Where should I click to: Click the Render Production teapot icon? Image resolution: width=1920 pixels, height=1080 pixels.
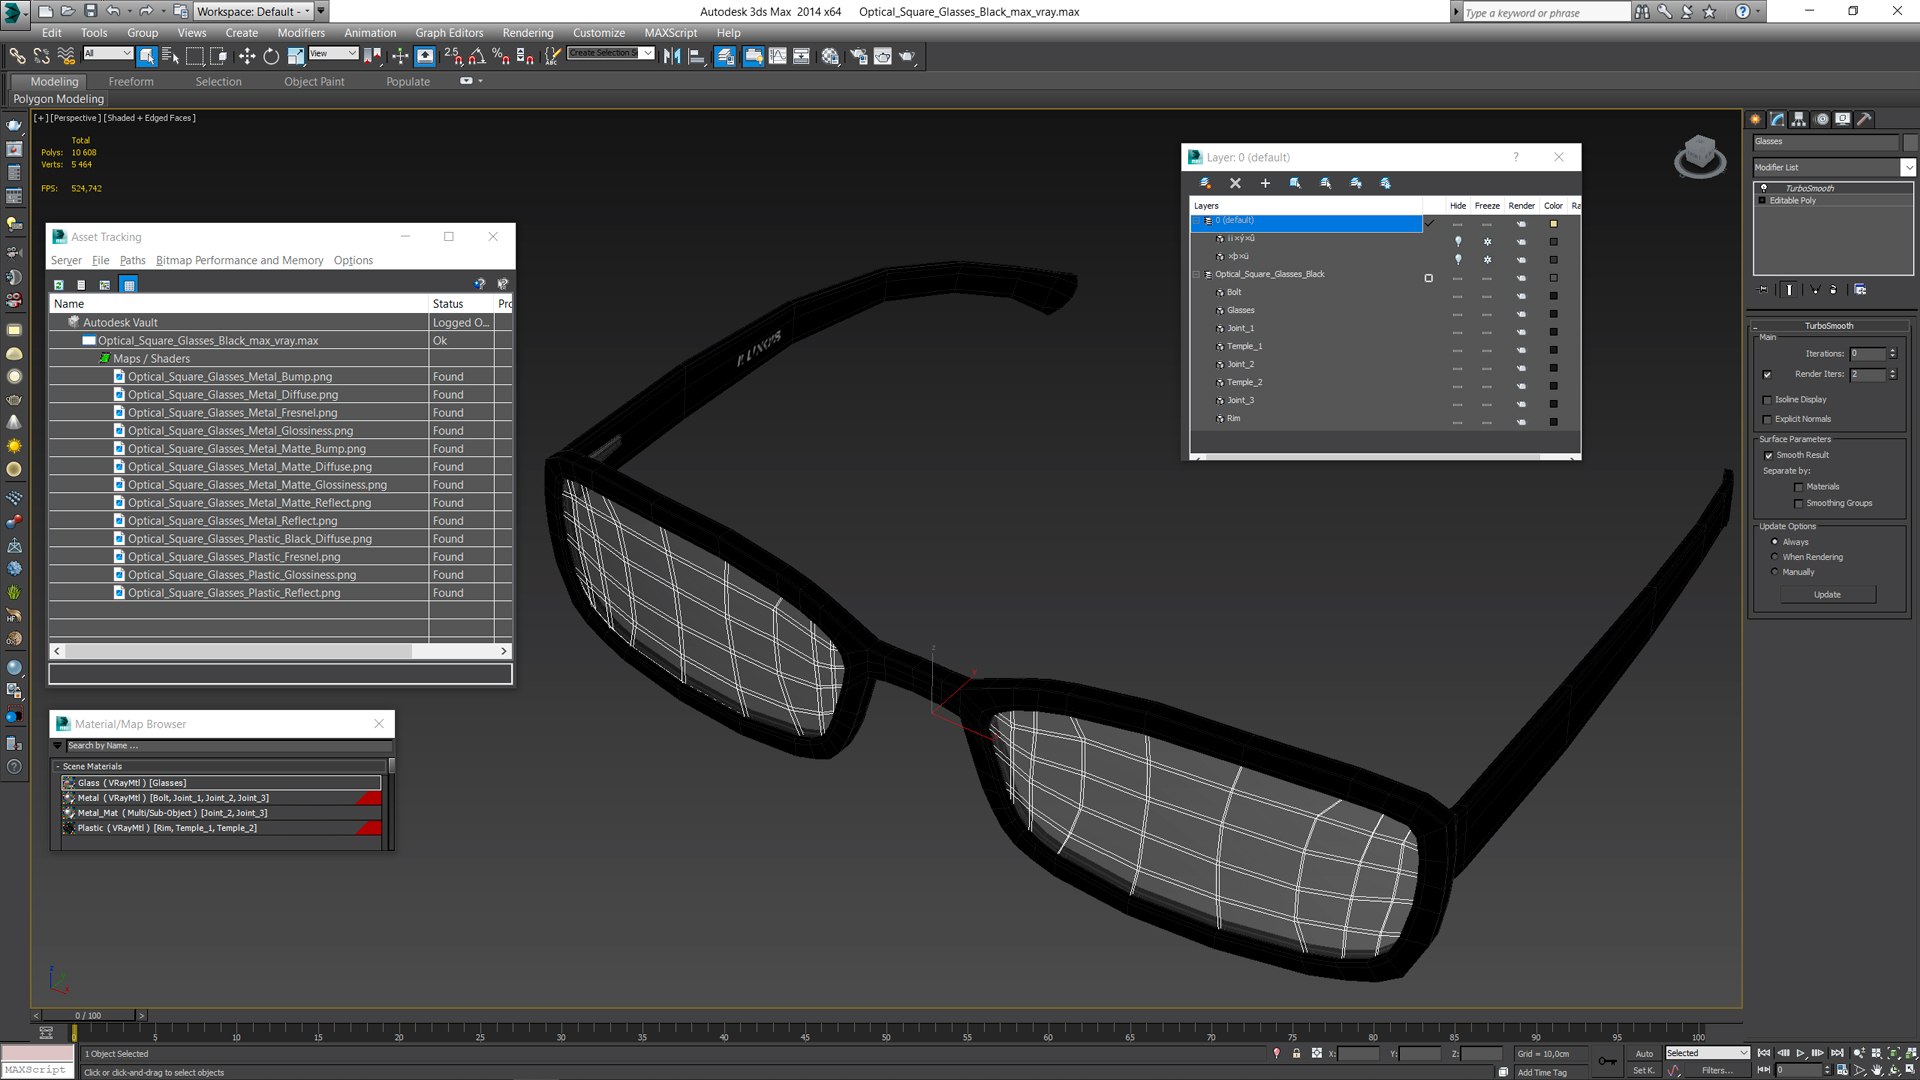907,57
